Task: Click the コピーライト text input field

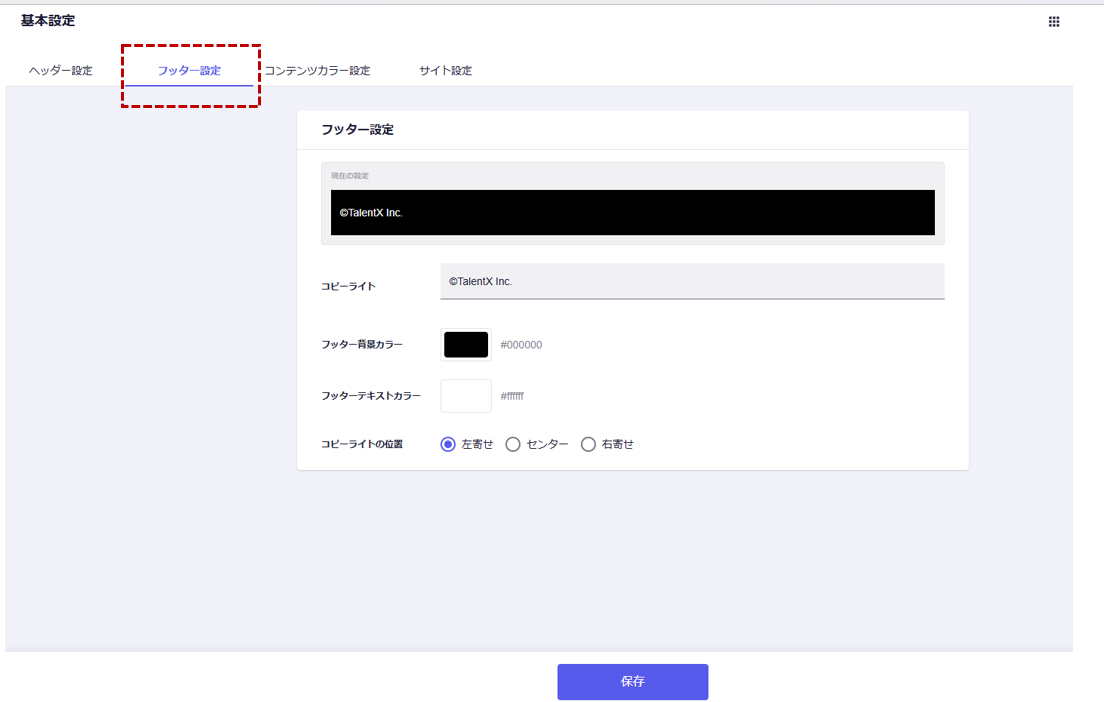Action: tap(691, 282)
